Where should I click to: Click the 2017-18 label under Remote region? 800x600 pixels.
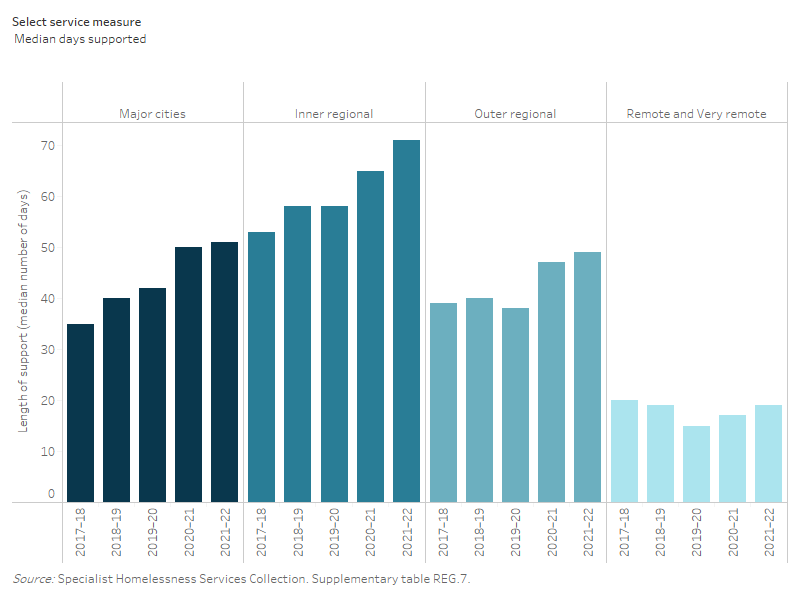[x=624, y=531]
